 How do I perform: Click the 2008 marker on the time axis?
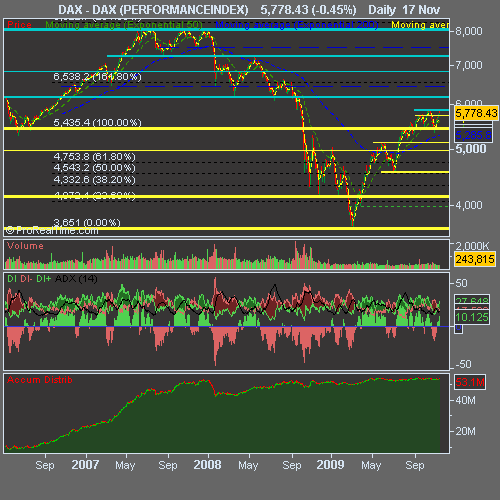(x=207, y=465)
